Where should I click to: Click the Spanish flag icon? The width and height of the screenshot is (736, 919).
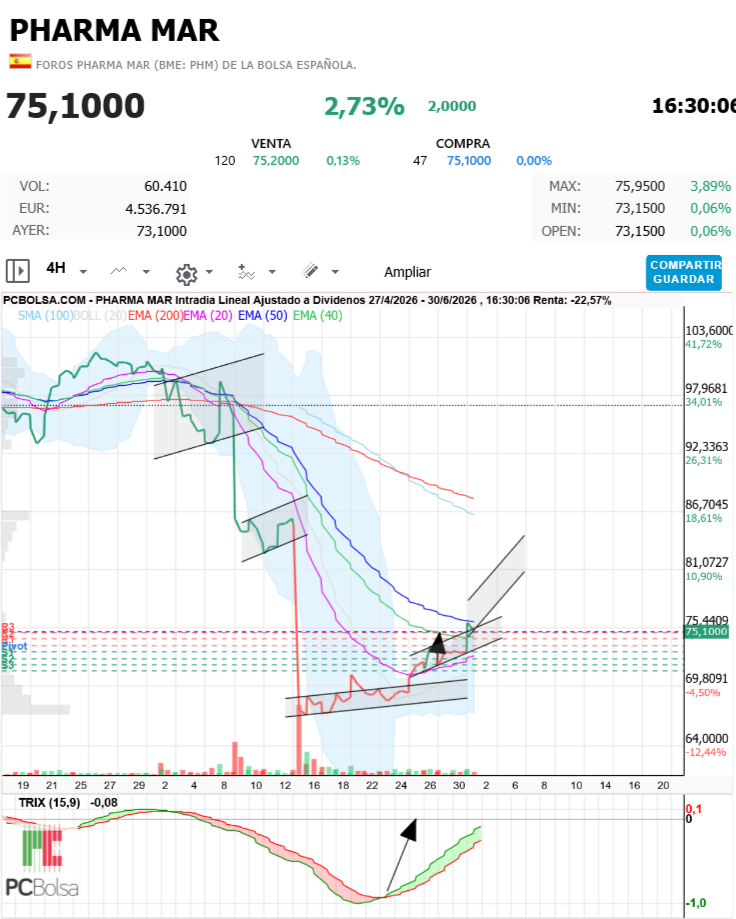coord(21,62)
